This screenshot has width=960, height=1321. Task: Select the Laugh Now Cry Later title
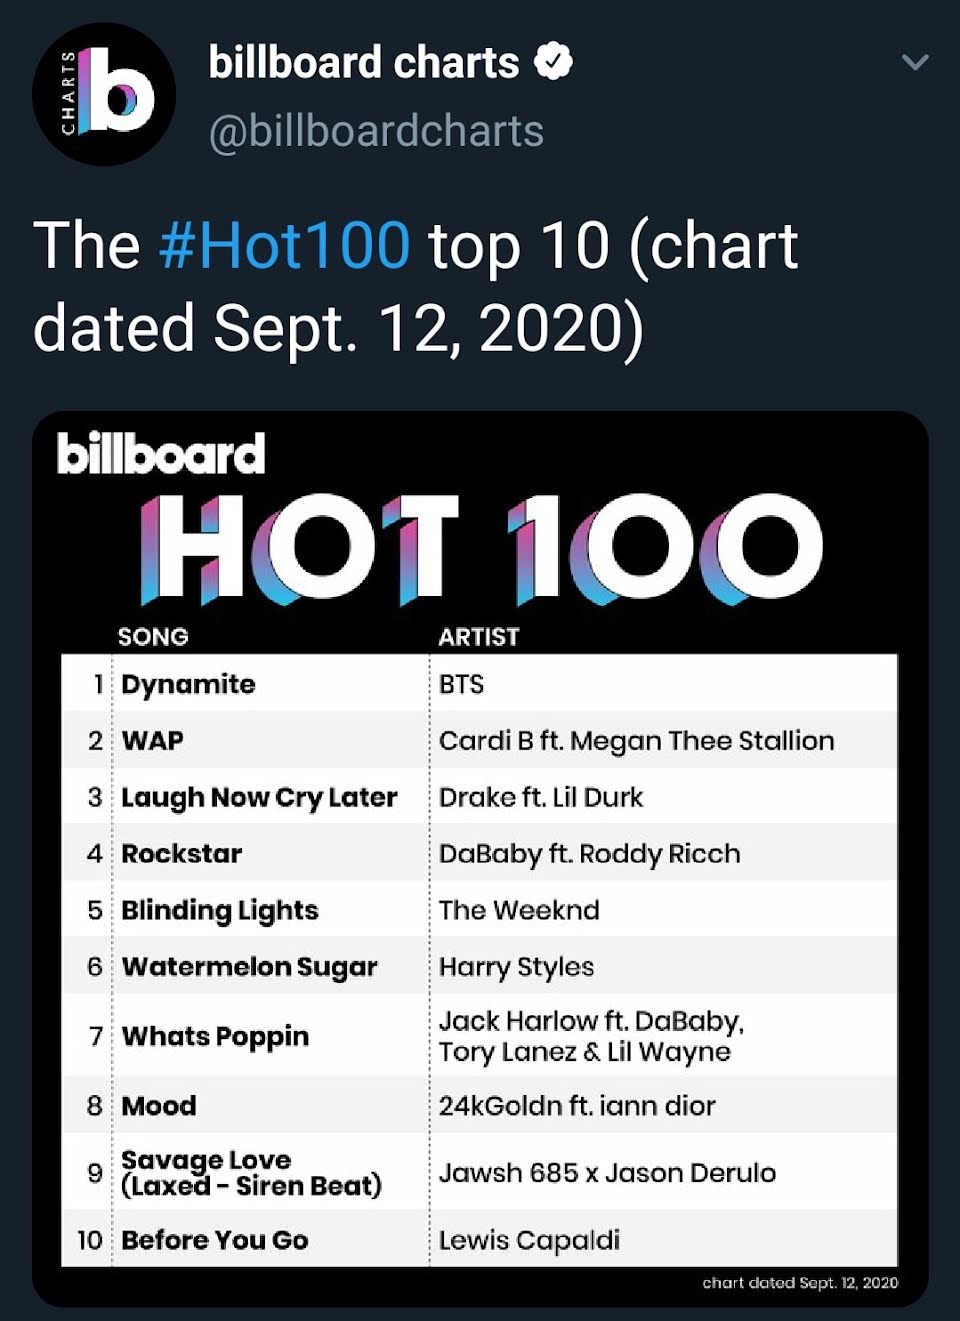pos(259,797)
